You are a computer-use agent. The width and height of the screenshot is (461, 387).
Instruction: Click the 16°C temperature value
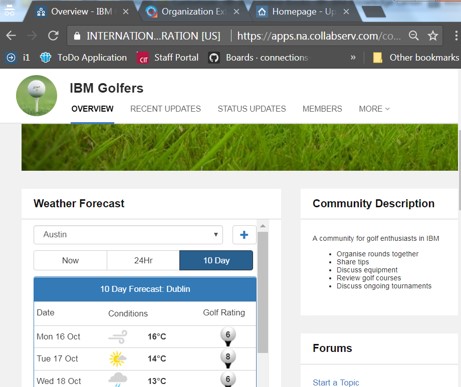tap(157, 337)
